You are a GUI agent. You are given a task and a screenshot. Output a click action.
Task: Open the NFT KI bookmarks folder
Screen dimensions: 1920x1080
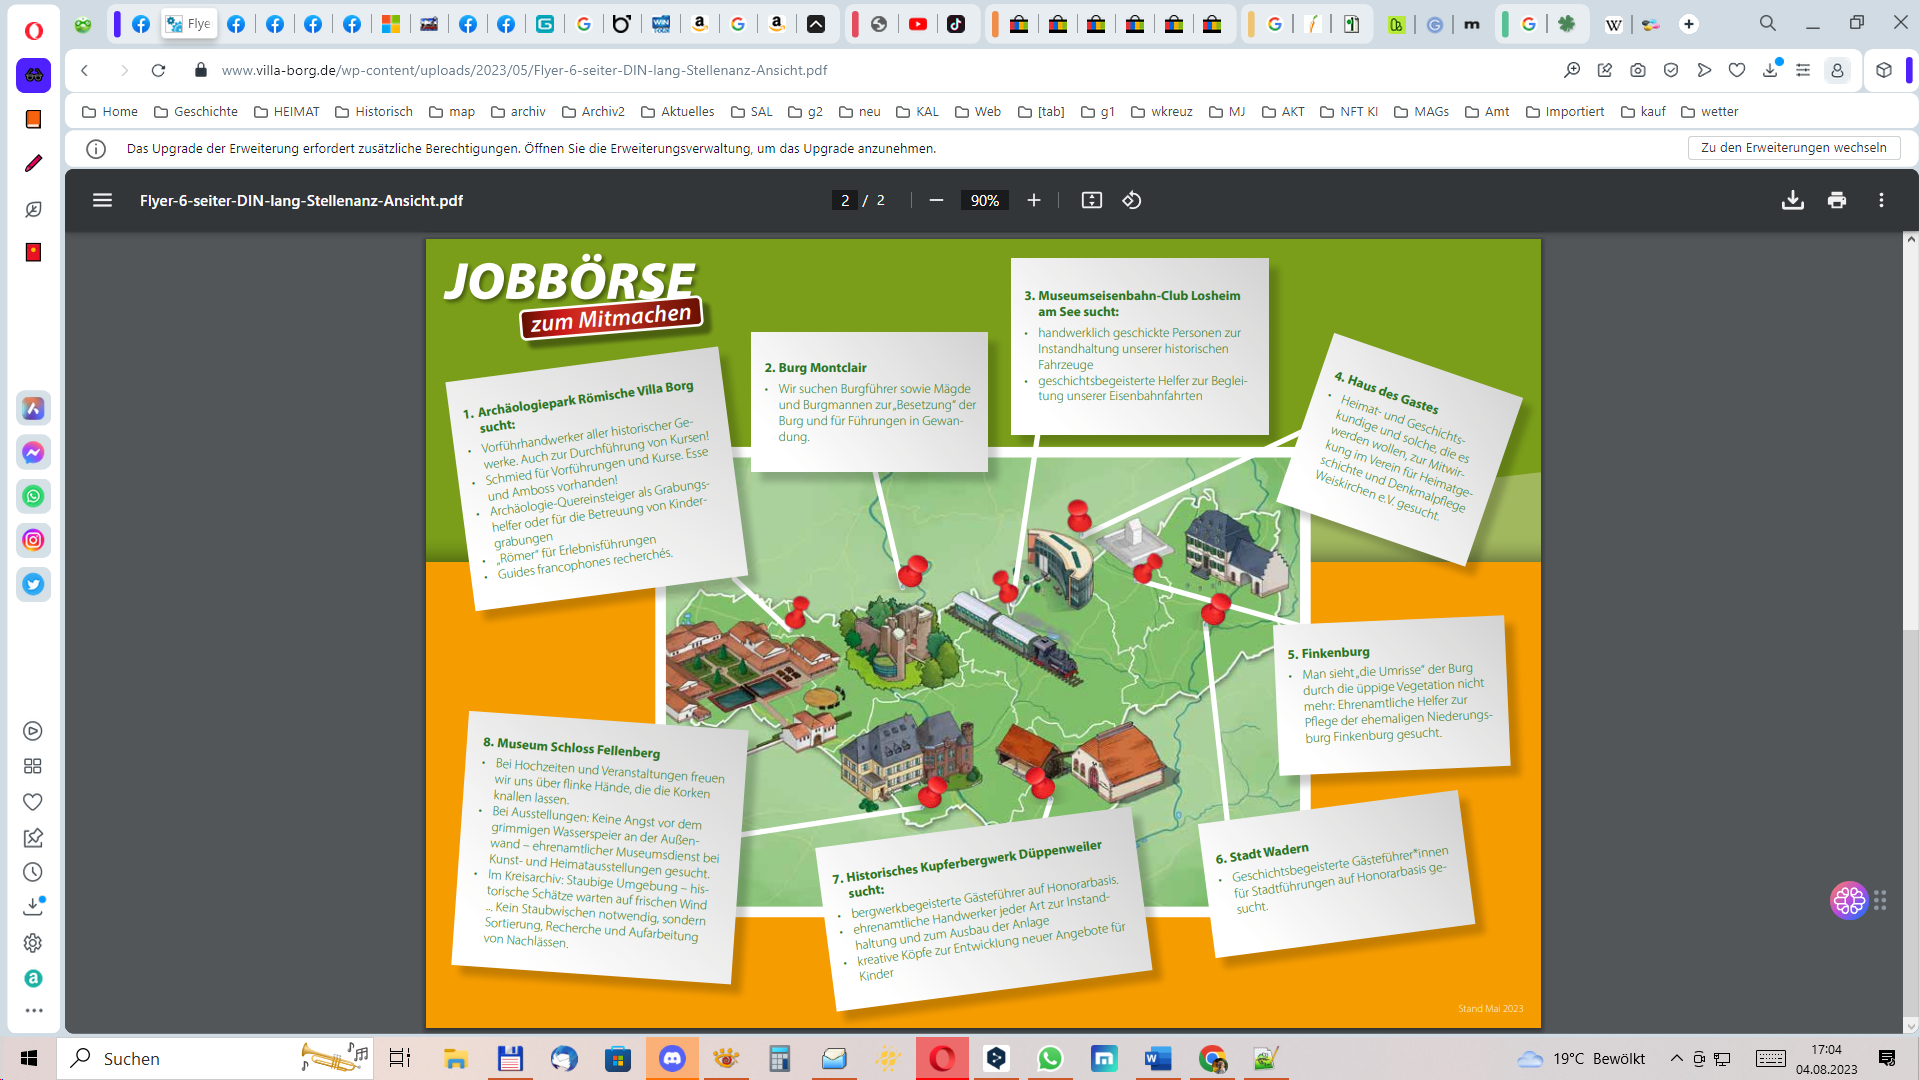click(x=1348, y=111)
